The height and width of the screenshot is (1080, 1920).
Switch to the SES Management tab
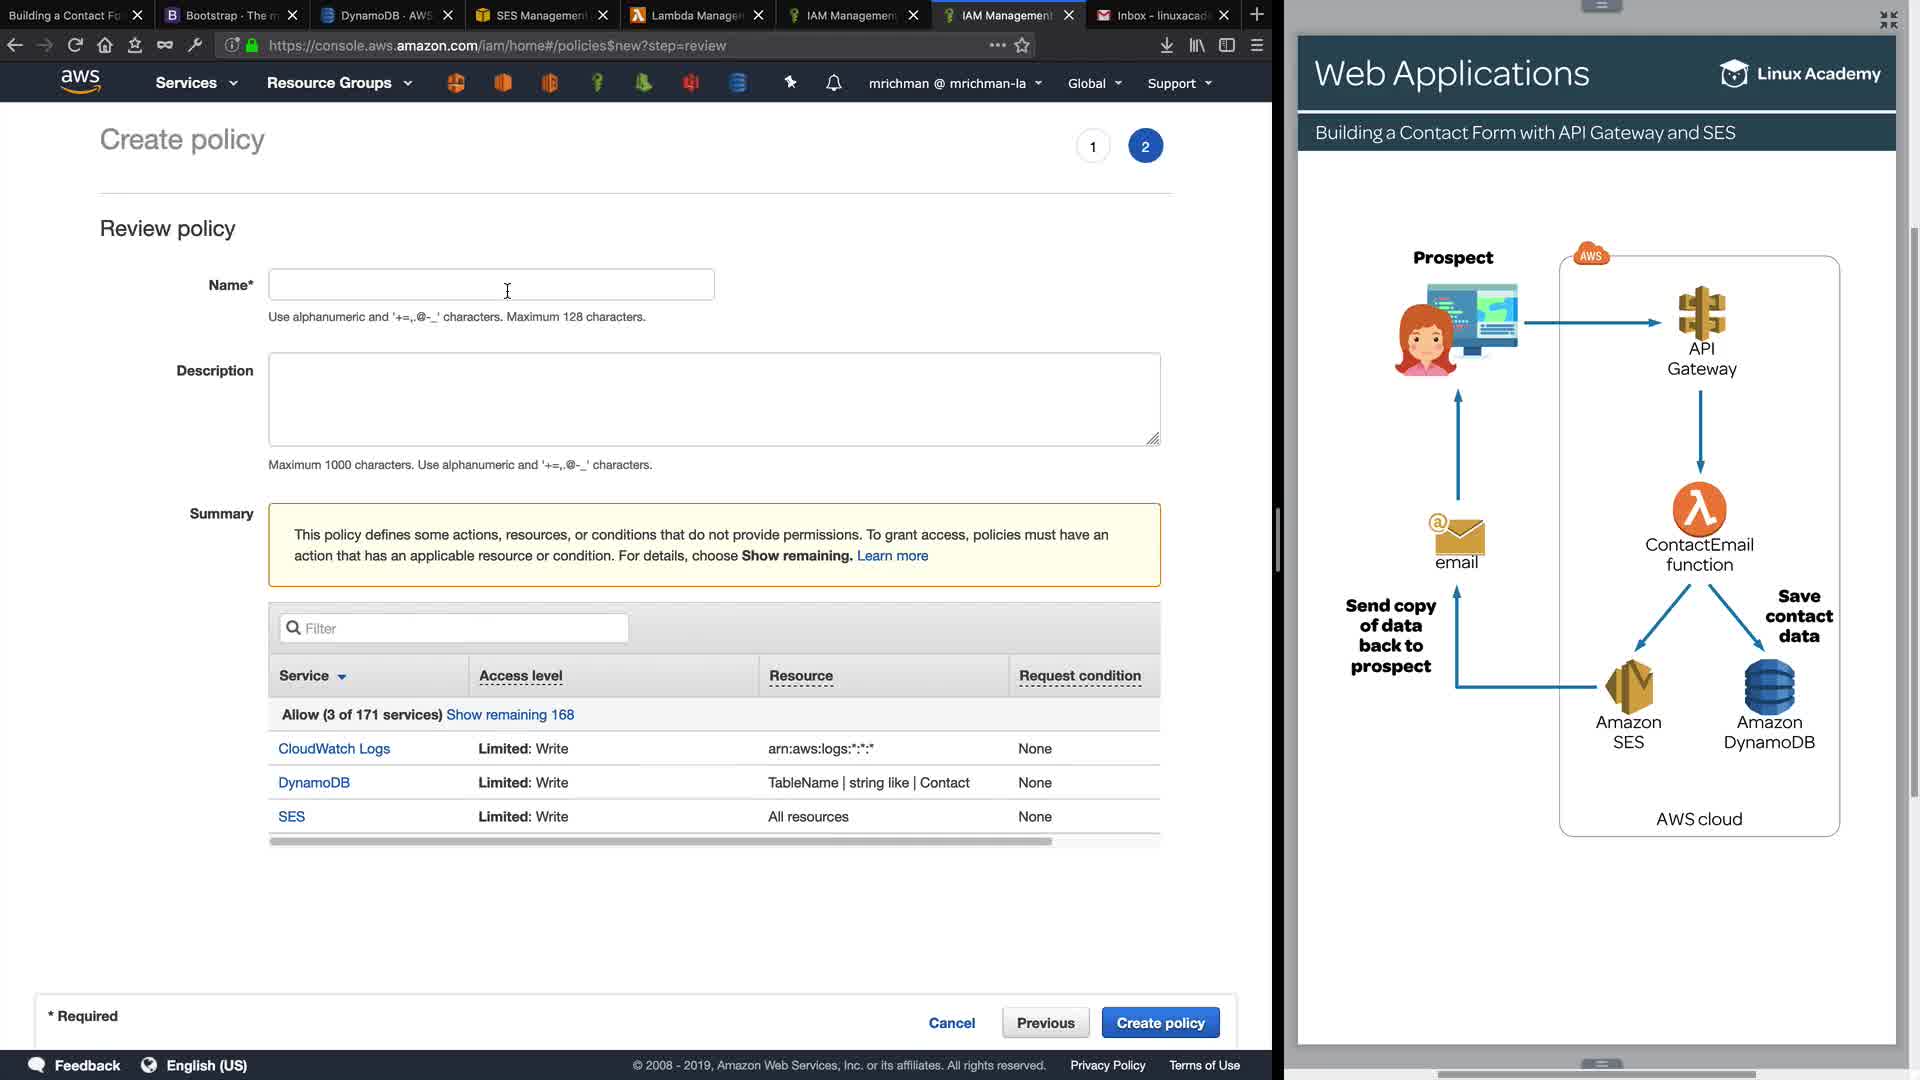540,15
